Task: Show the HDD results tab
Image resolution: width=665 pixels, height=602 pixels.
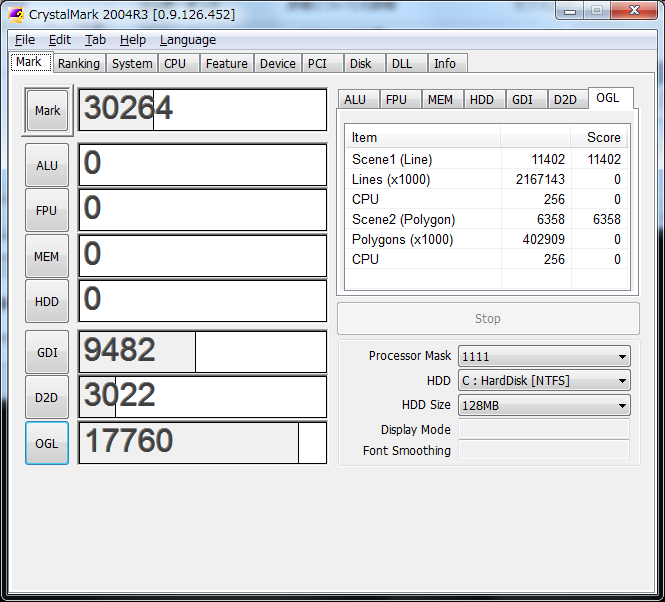Action: pyautogui.click(x=484, y=99)
